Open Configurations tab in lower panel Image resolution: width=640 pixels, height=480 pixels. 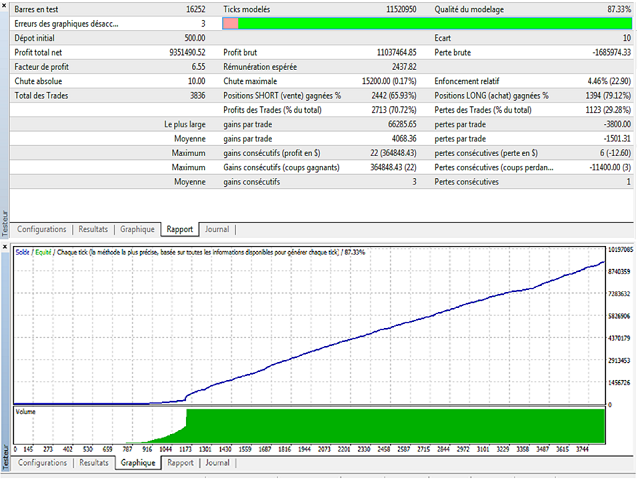[42, 463]
